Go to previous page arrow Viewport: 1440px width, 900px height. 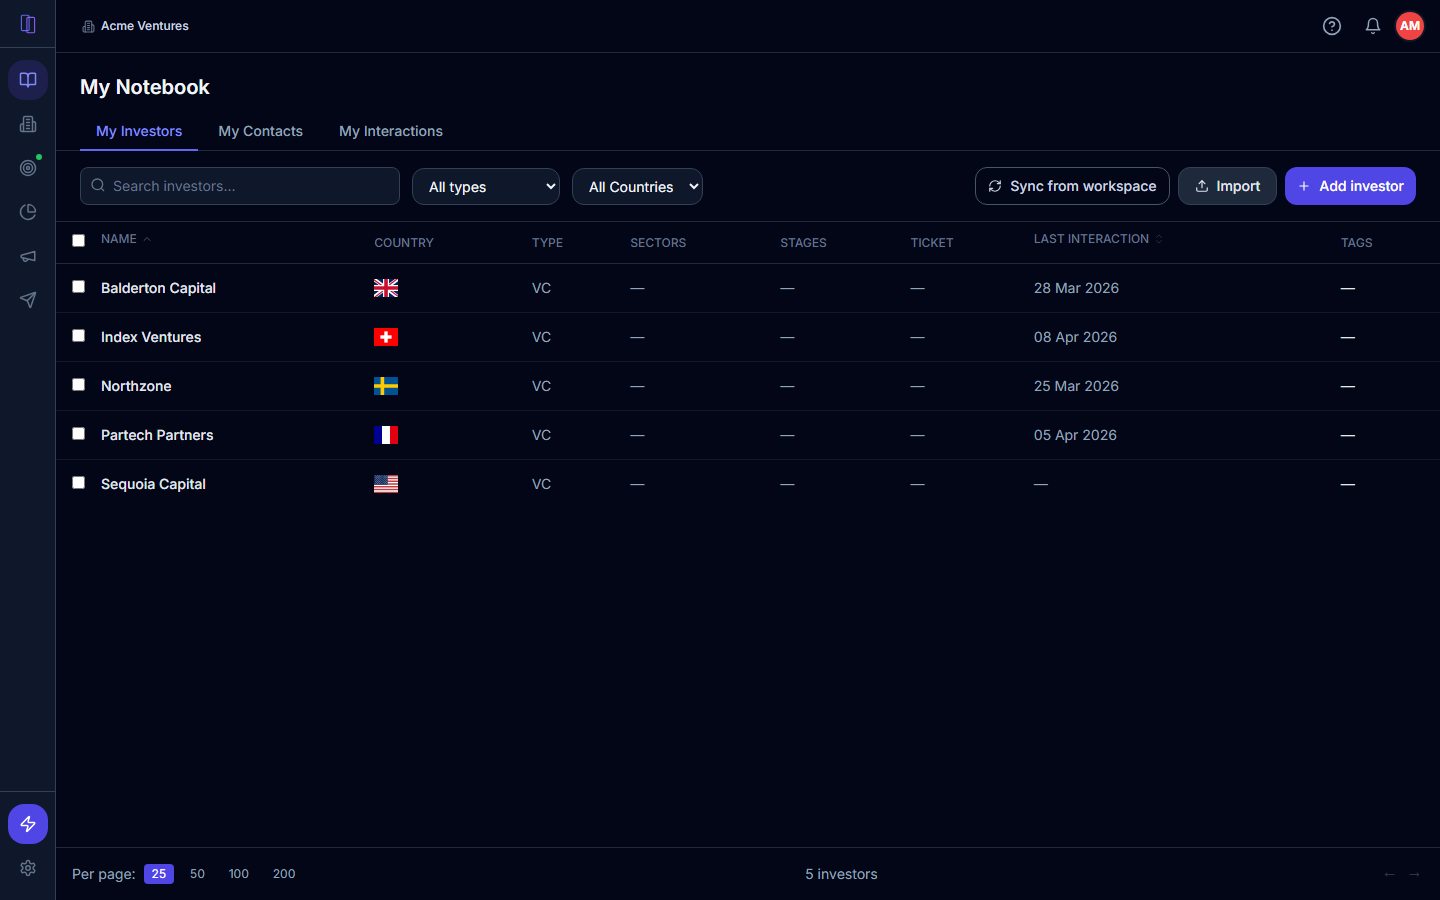tap(1389, 874)
